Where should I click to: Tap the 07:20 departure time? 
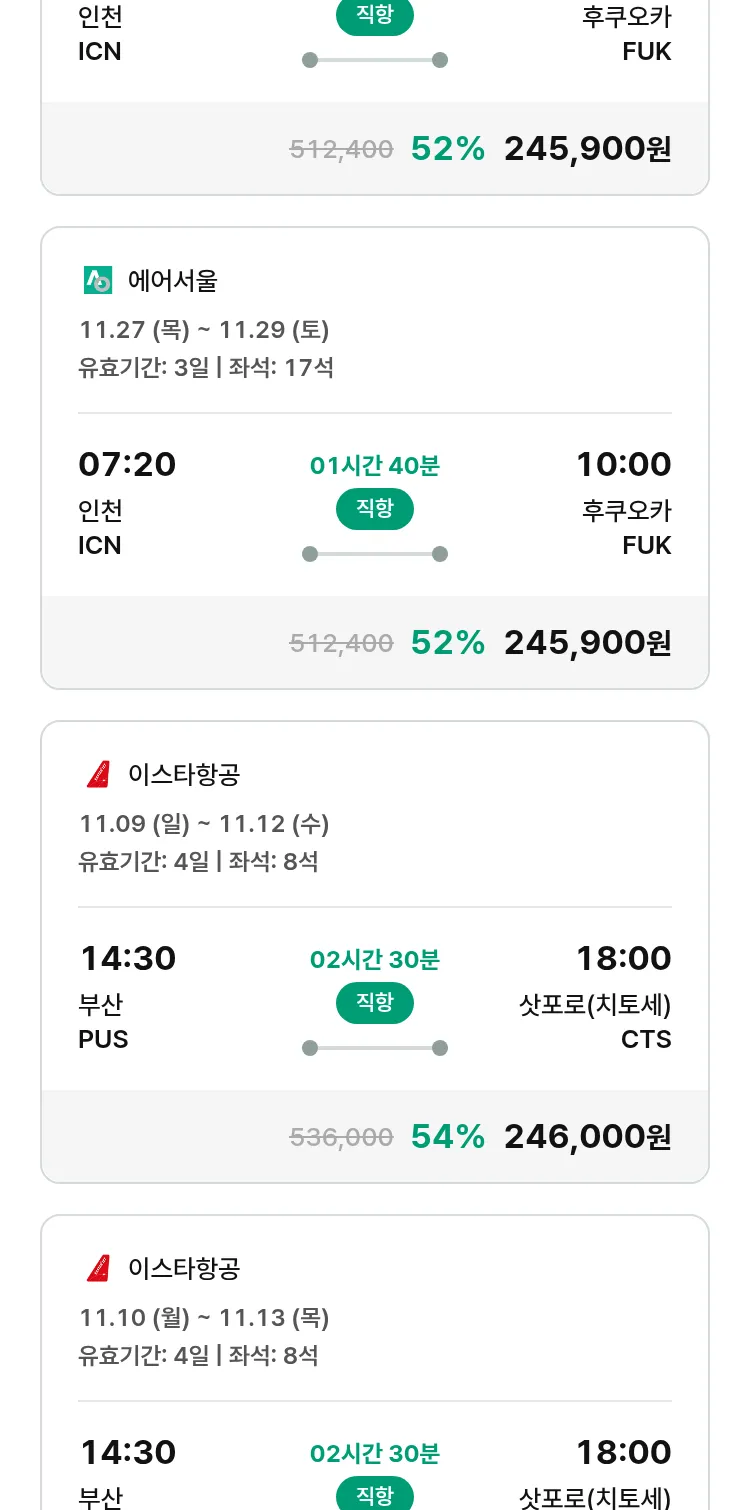coord(127,465)
